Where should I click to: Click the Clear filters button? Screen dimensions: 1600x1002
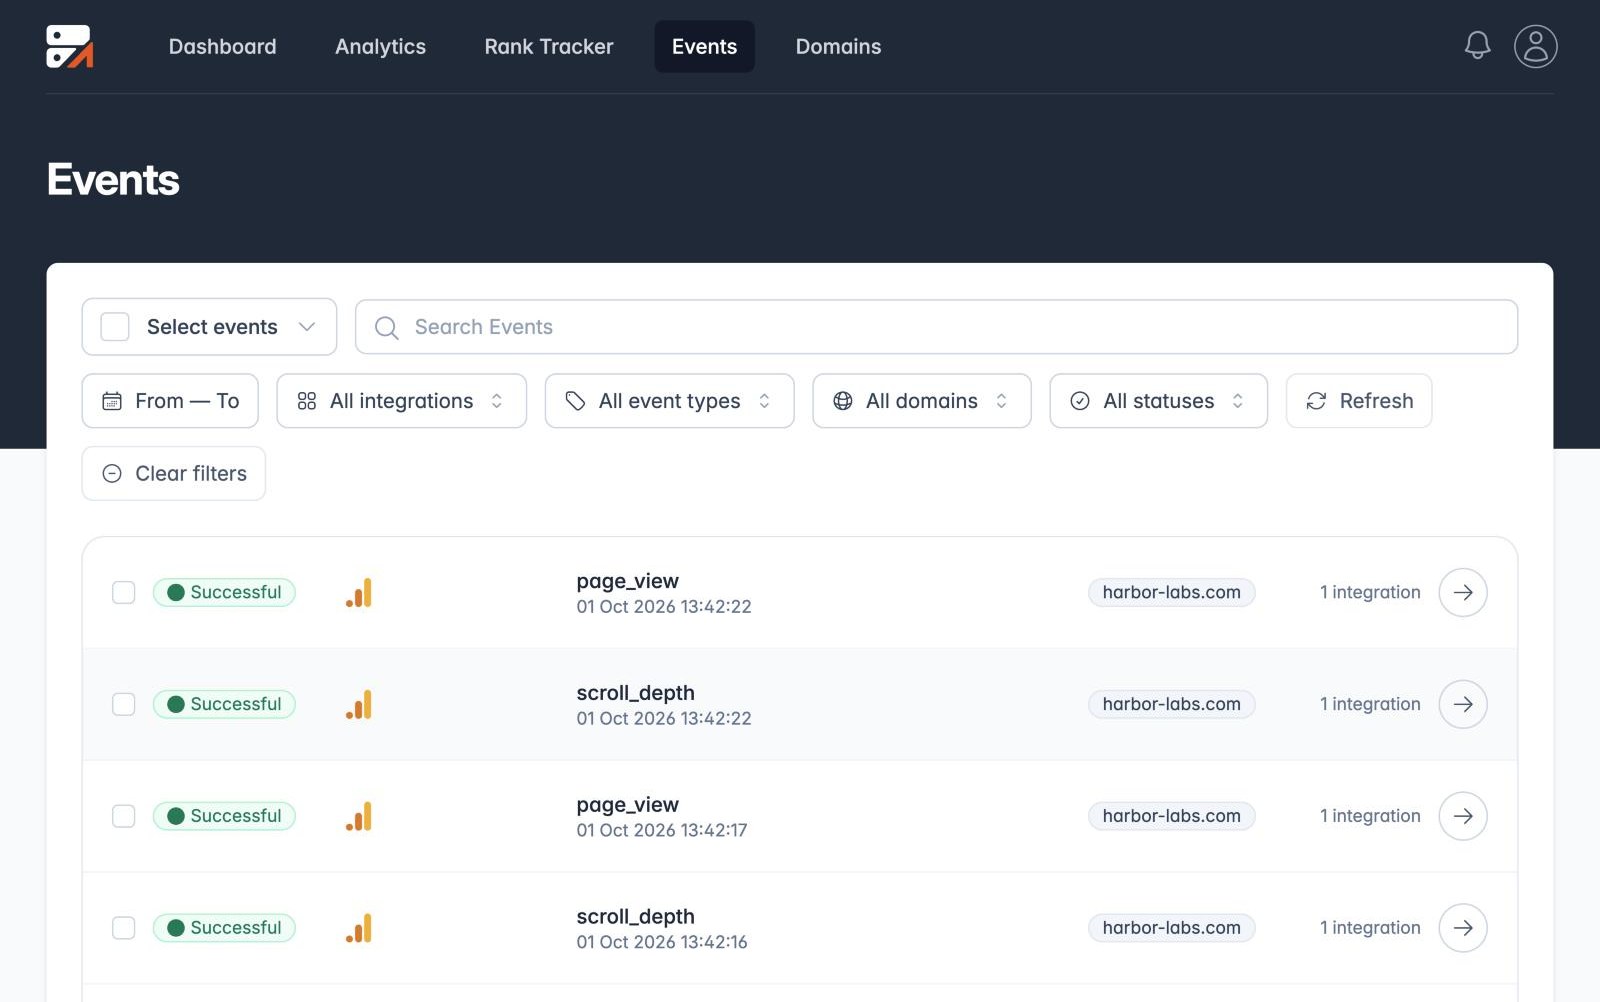(173, 473)
